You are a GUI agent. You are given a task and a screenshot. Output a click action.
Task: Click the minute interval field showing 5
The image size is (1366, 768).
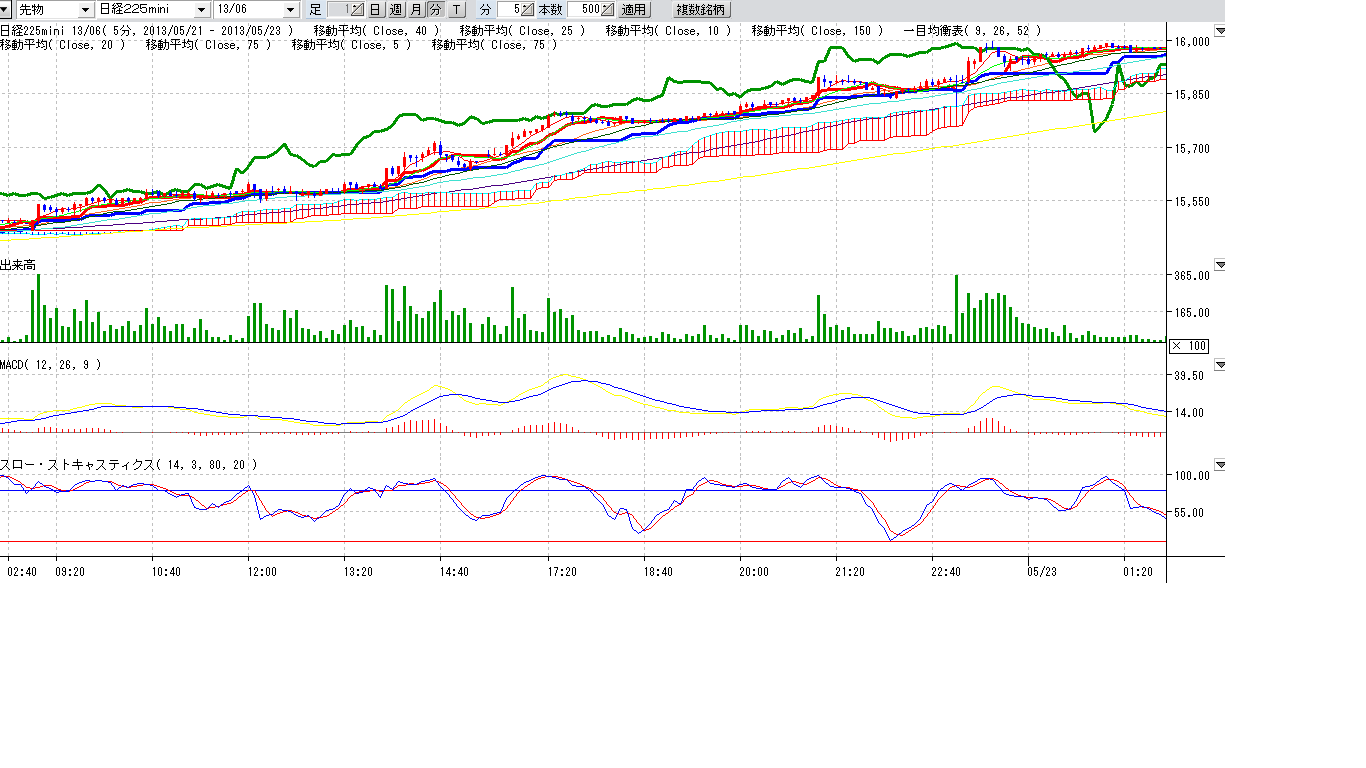(x=510, y=10)
